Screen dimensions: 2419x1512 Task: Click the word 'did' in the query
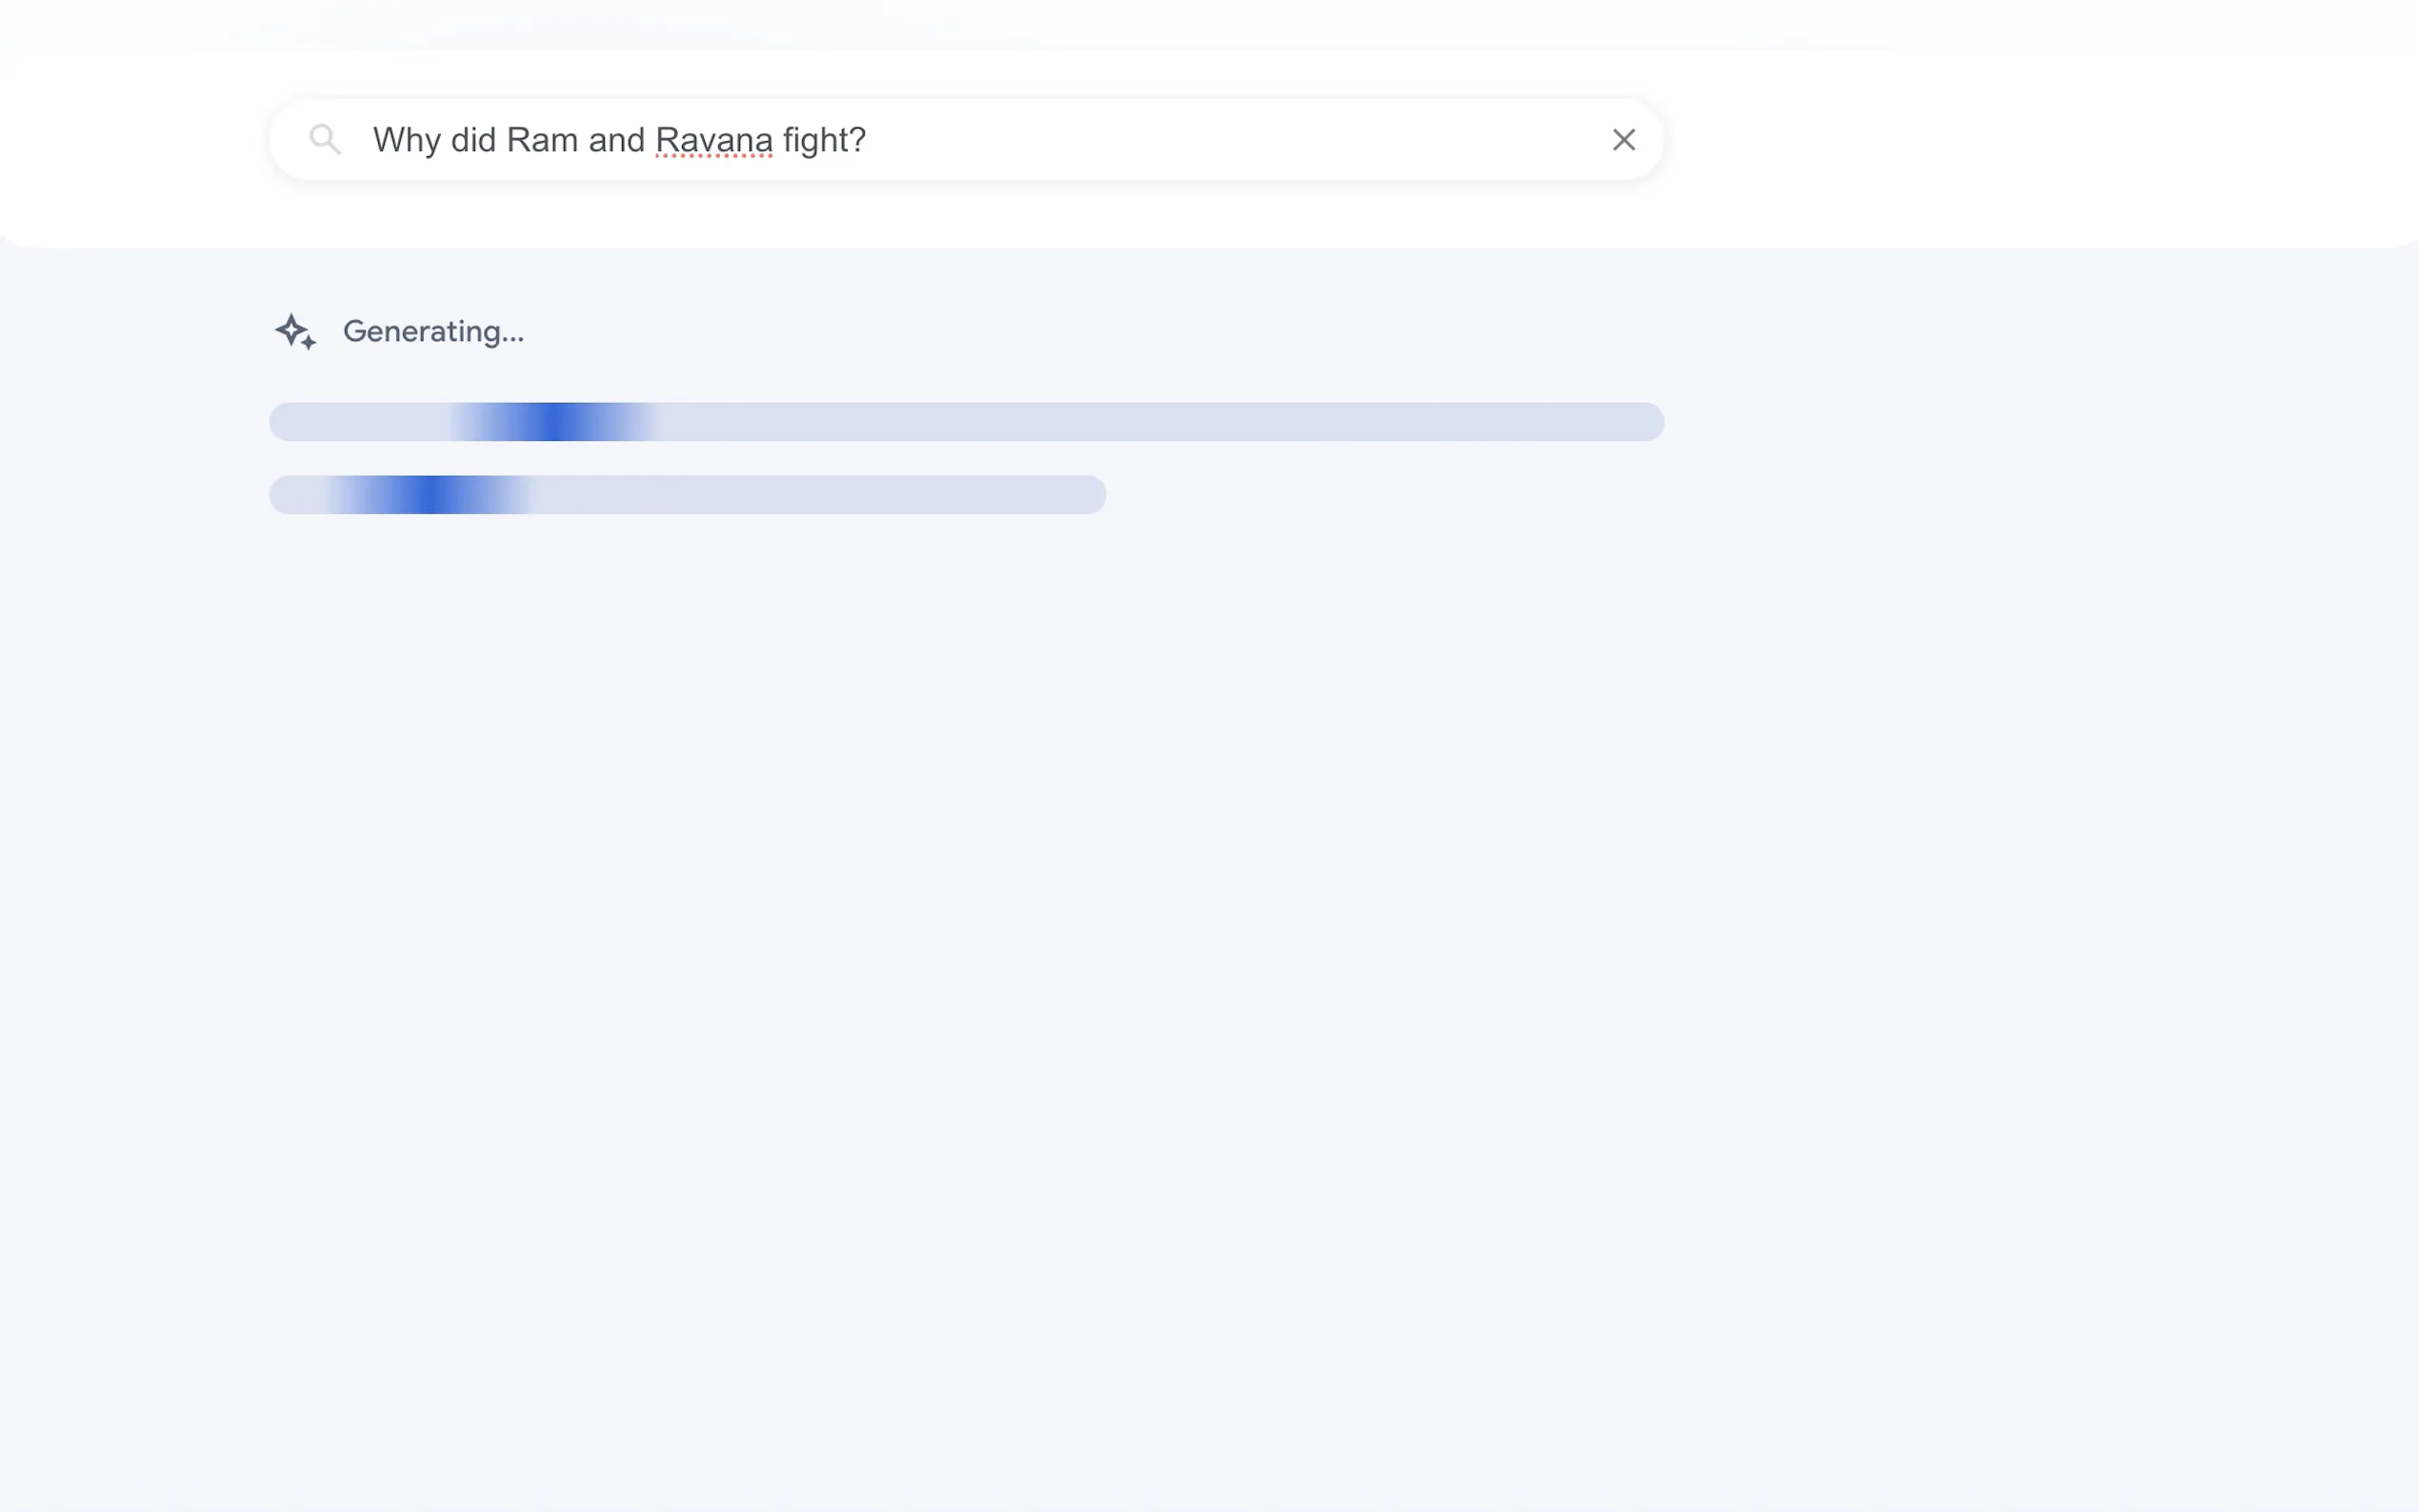point(473,140)
